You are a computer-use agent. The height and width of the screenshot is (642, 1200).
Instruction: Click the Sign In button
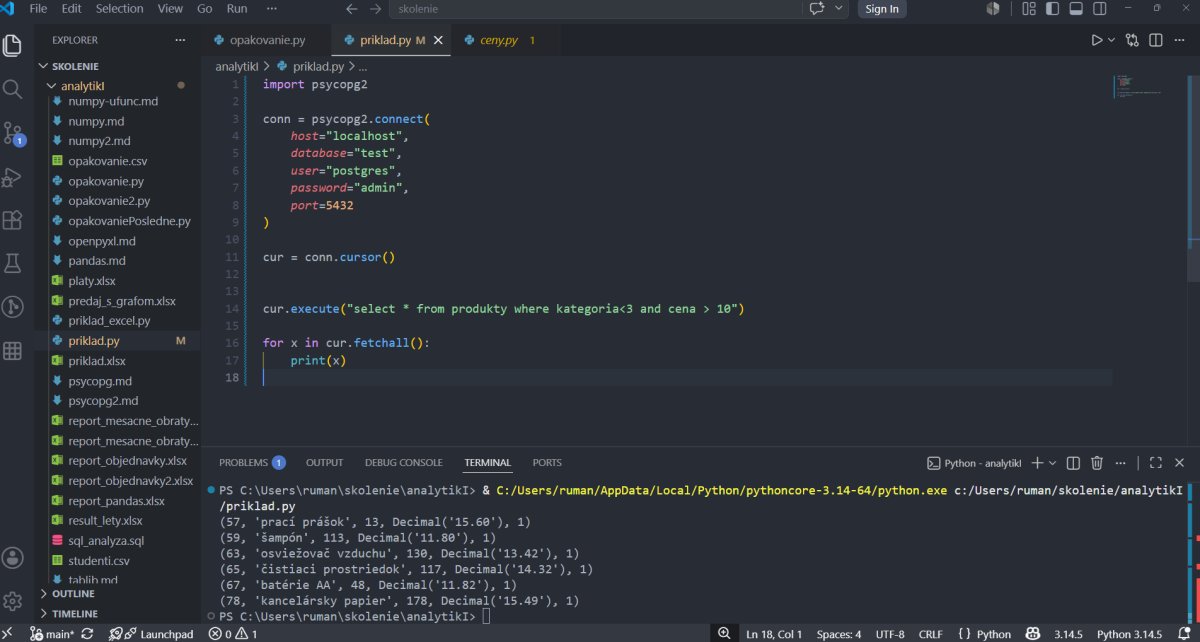click(x=881, y=9)
